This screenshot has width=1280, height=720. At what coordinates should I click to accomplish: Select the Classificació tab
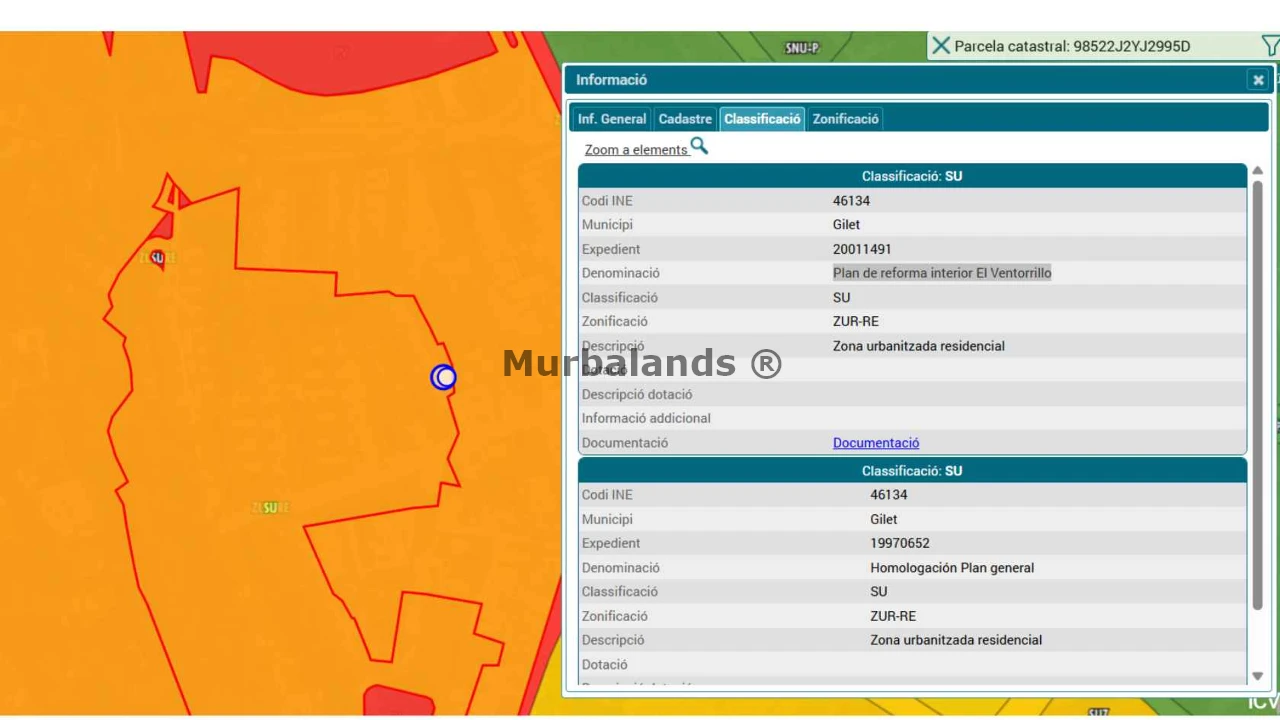point(762,119)
